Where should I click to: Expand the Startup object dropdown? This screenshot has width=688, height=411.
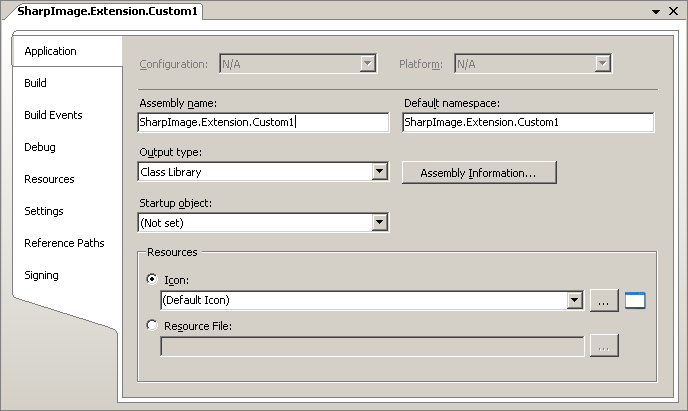379,223
